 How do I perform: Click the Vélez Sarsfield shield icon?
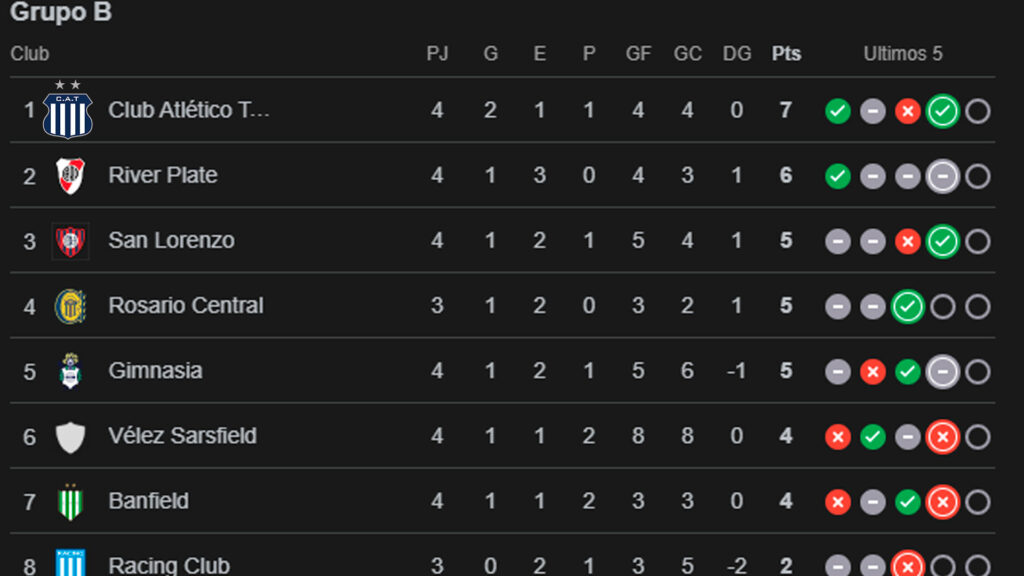(x=70, y=437)
